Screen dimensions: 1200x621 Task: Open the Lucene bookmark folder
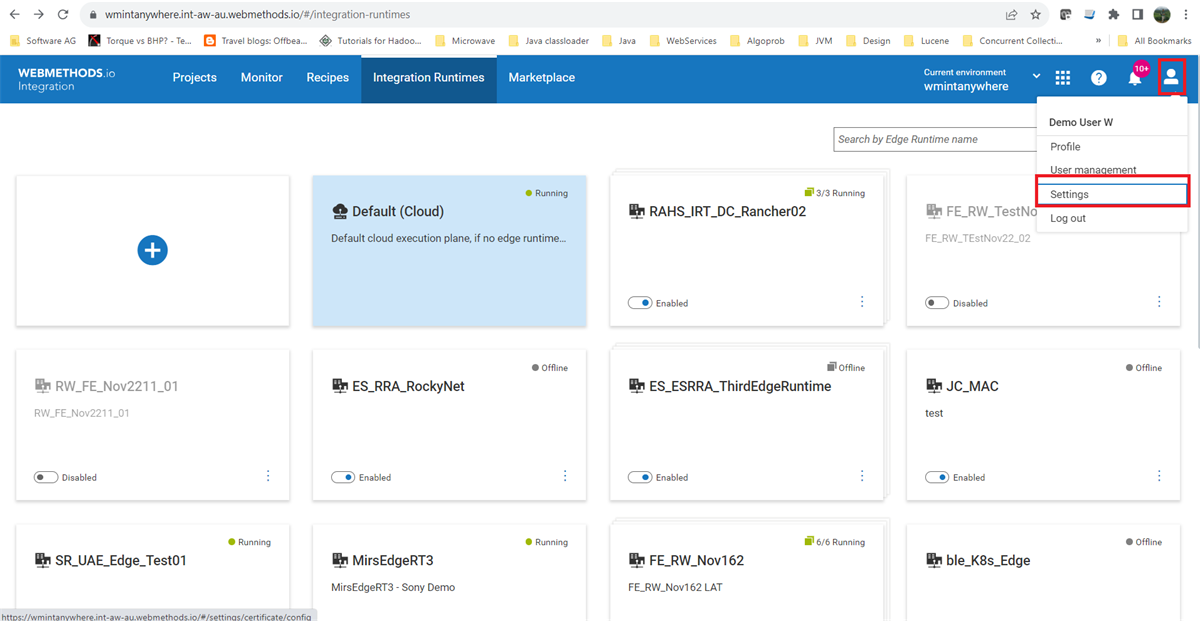[930, 41]
